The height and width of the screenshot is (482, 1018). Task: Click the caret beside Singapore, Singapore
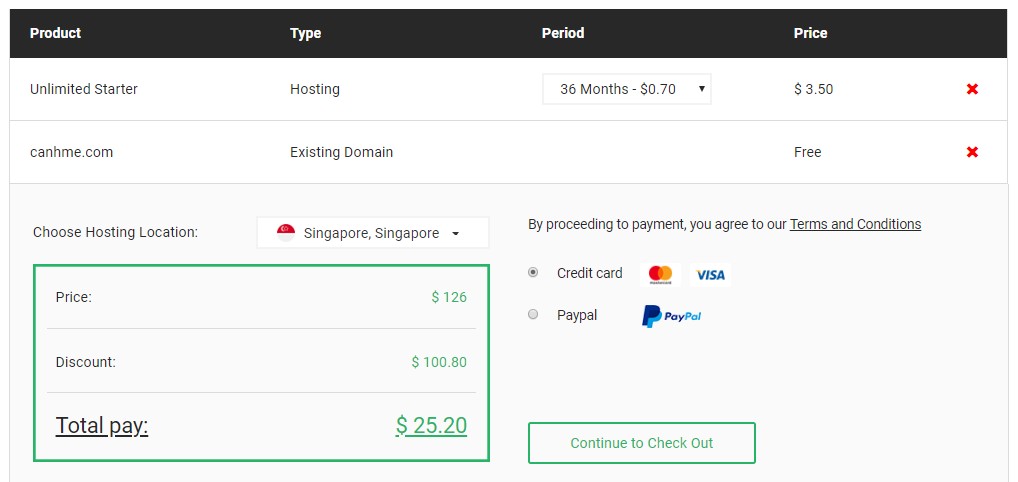pyautogui.click(x=455, y=233)
